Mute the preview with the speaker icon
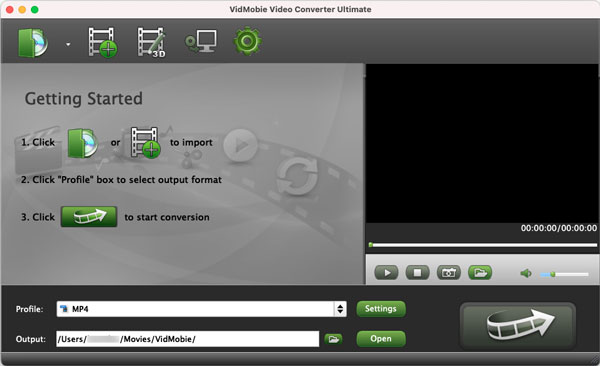 pos(526,273)
